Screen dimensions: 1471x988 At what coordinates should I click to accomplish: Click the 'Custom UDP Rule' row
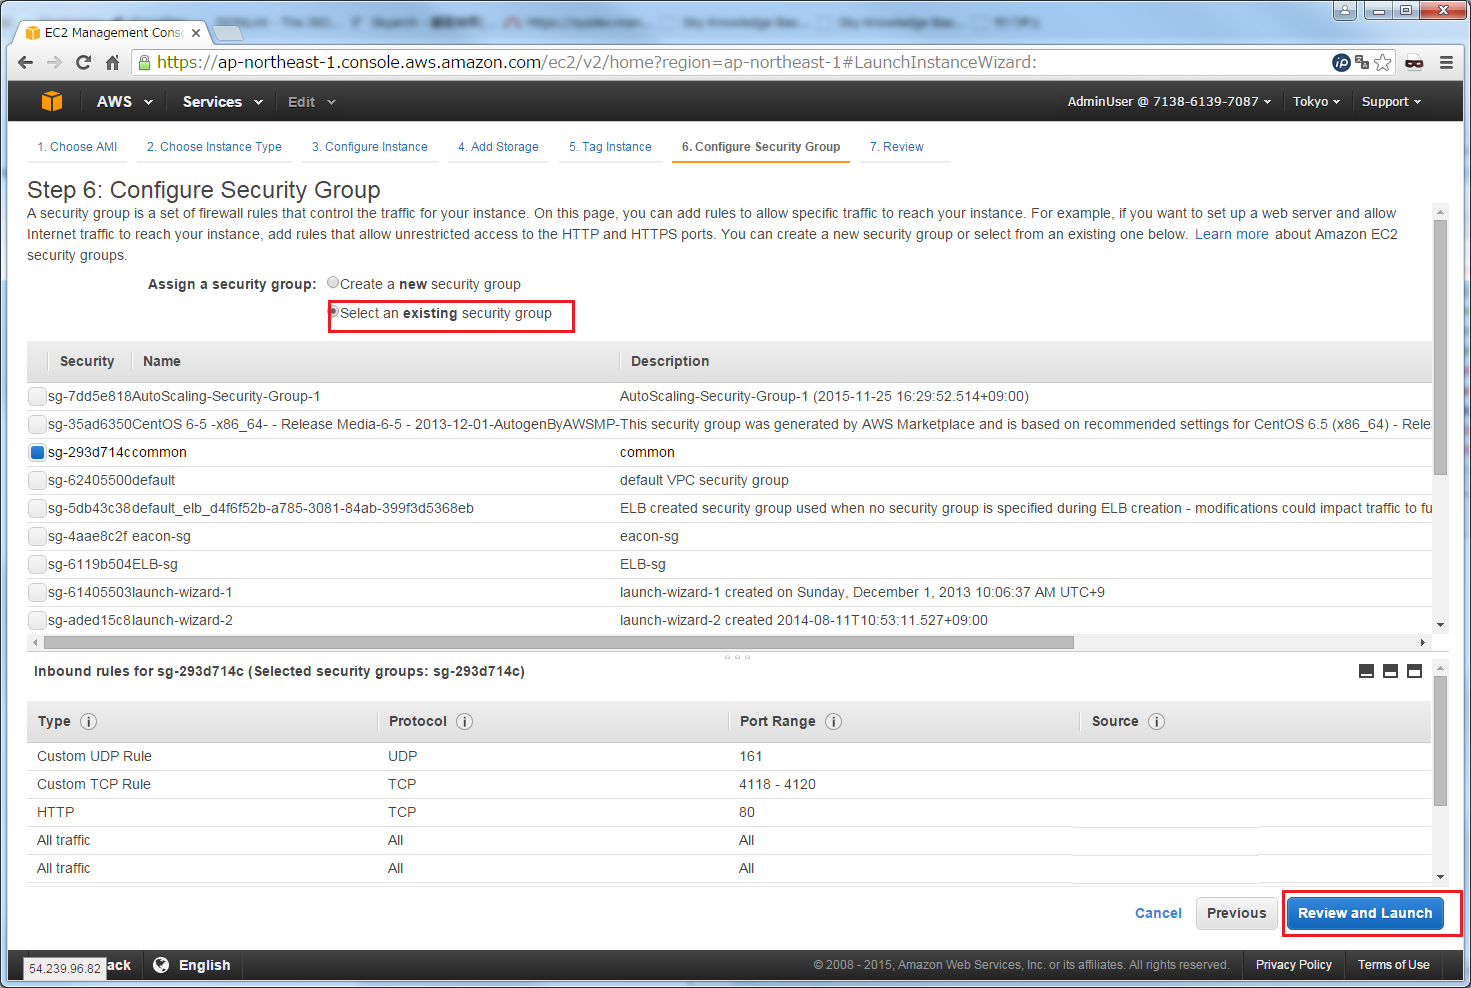(x=728, y=756)
